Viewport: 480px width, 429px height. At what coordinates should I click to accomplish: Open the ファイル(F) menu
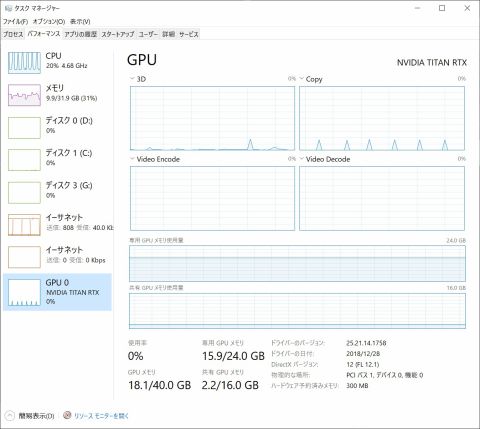coord(15,22)
